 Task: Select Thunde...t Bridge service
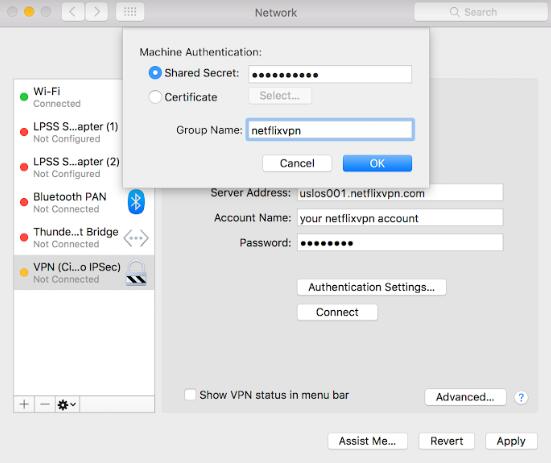pos(84,237)
